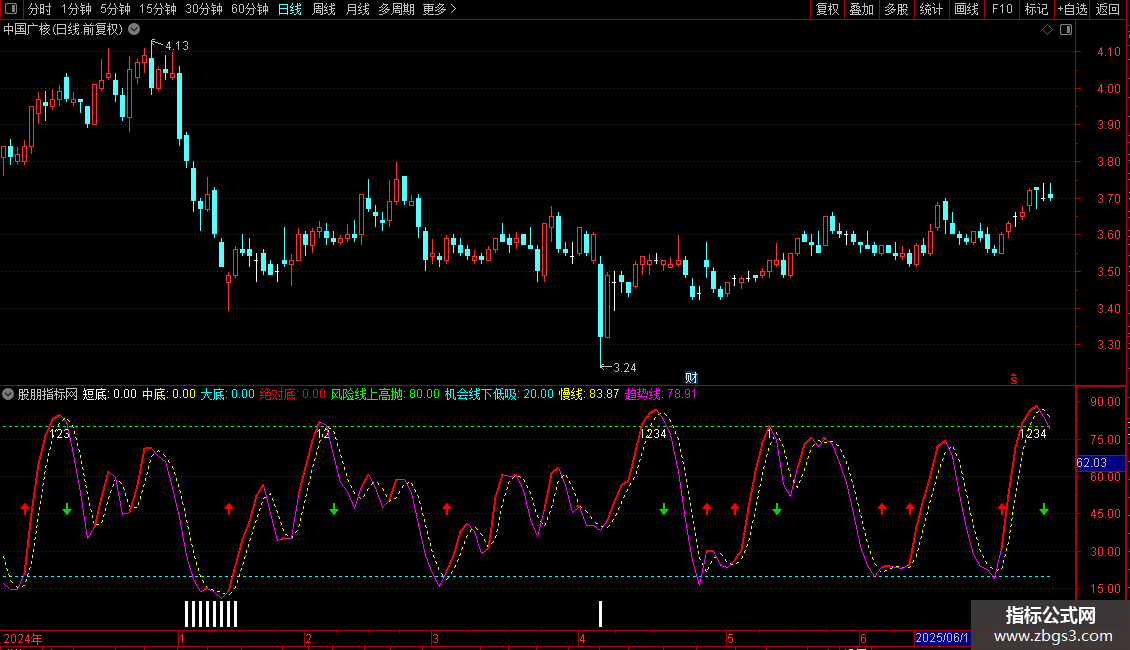Click the 慢线: 83.87 value
This screenshot has height=650, width=1130.
point(589,394)
